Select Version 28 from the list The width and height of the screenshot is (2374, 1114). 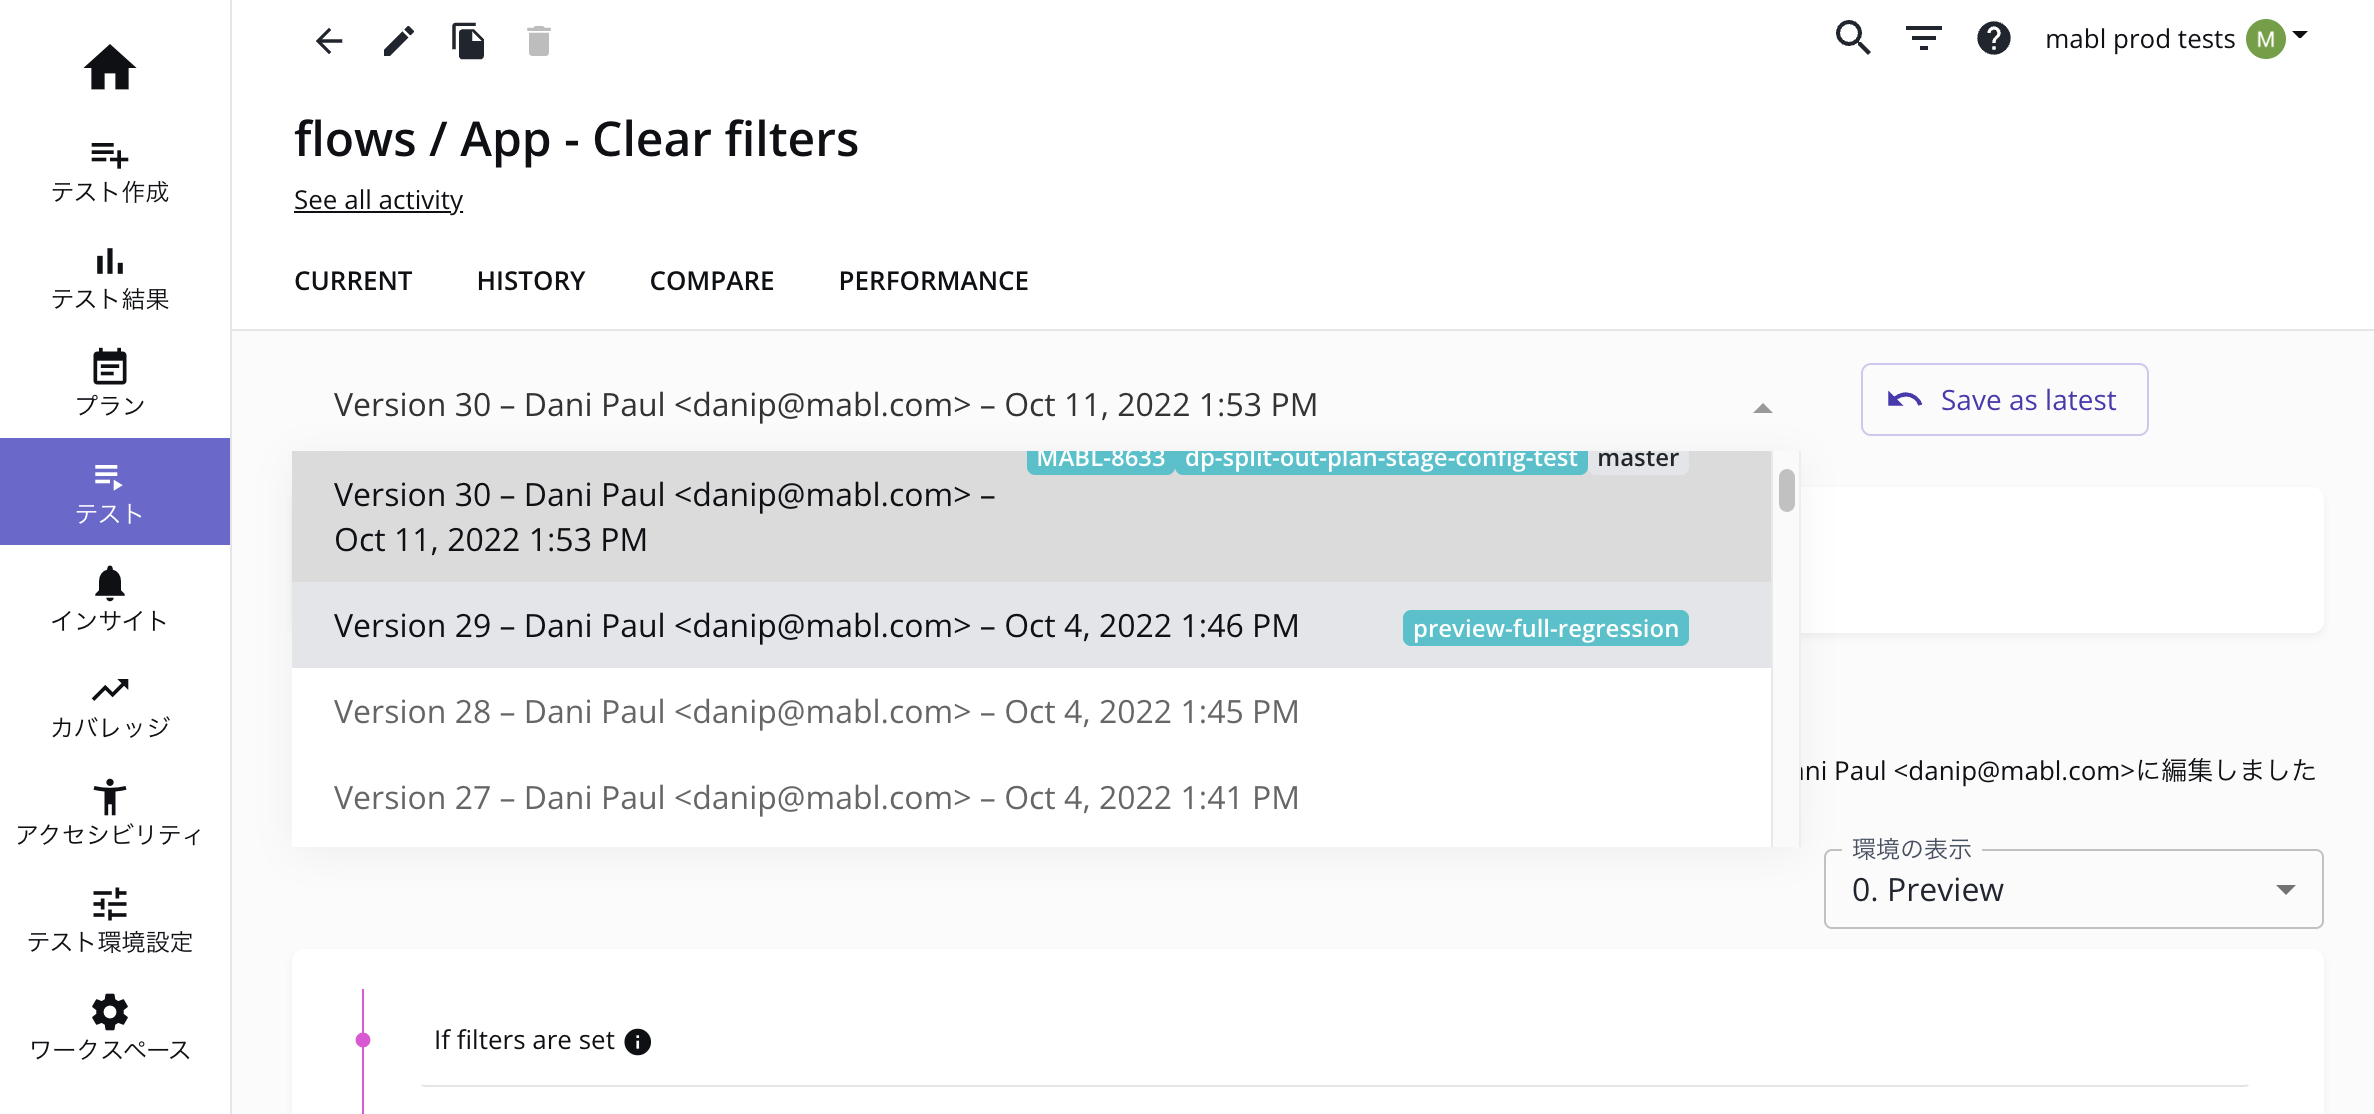(816, 712)
